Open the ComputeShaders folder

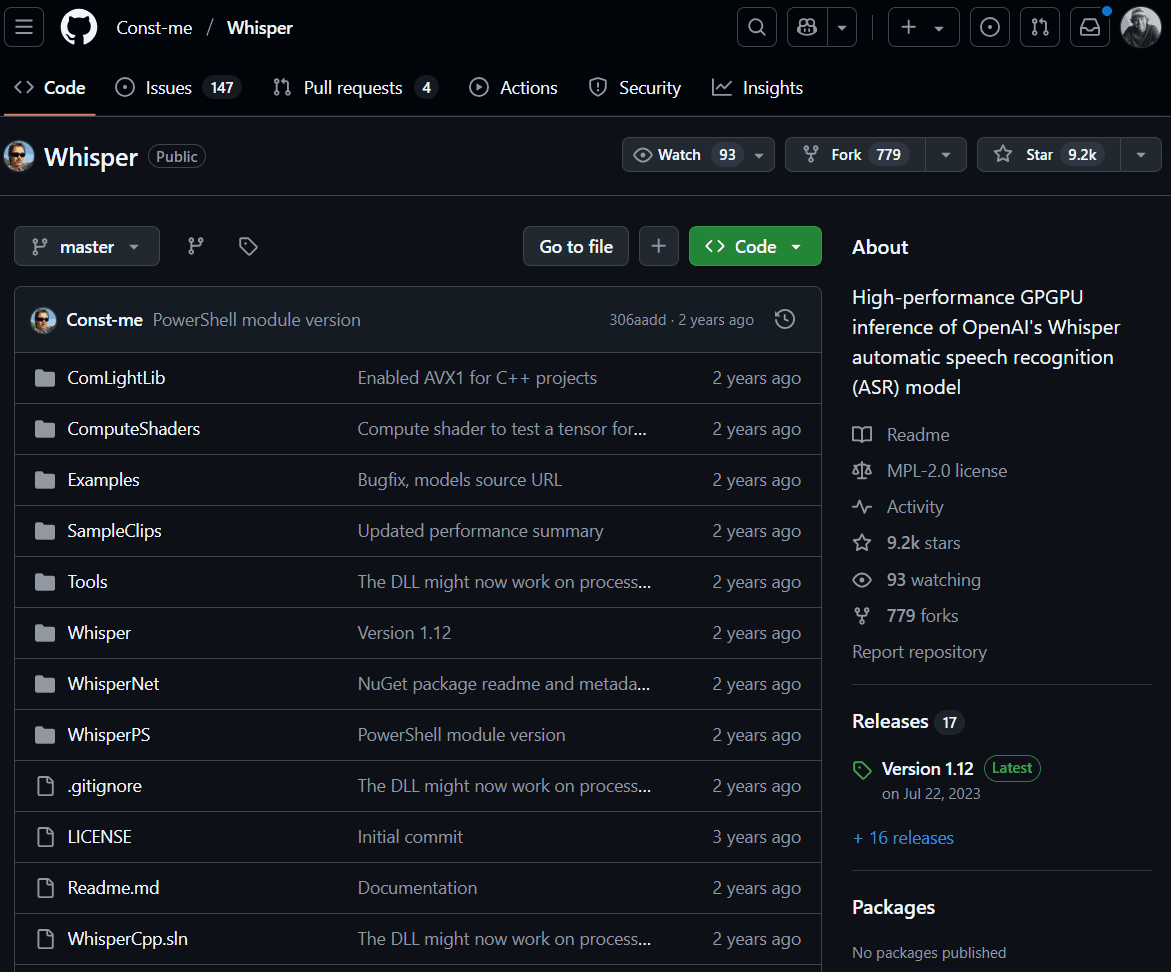click(x=133, y=429)
